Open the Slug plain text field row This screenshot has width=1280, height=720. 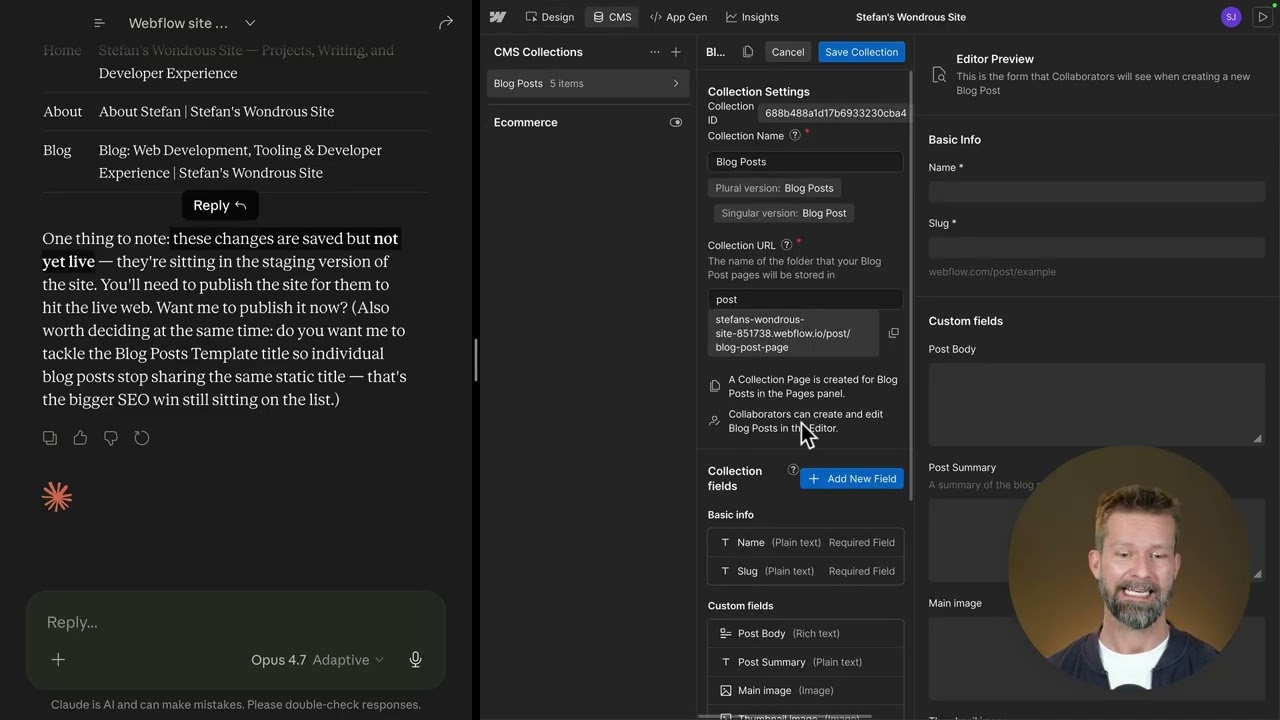tap(805, 571)
